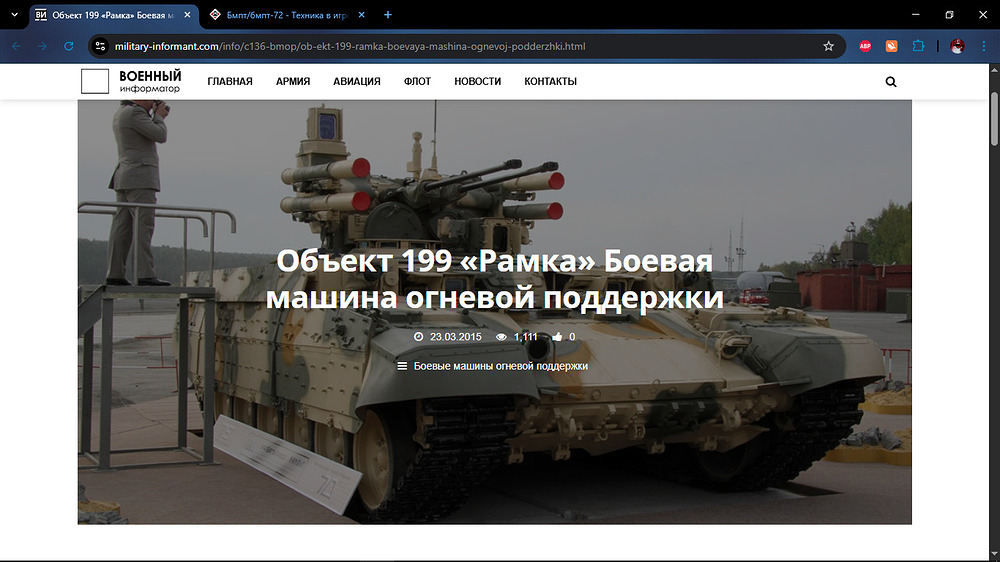
Task: Open the АВИАЦИЯ menu item
Action: coord(357,82)
